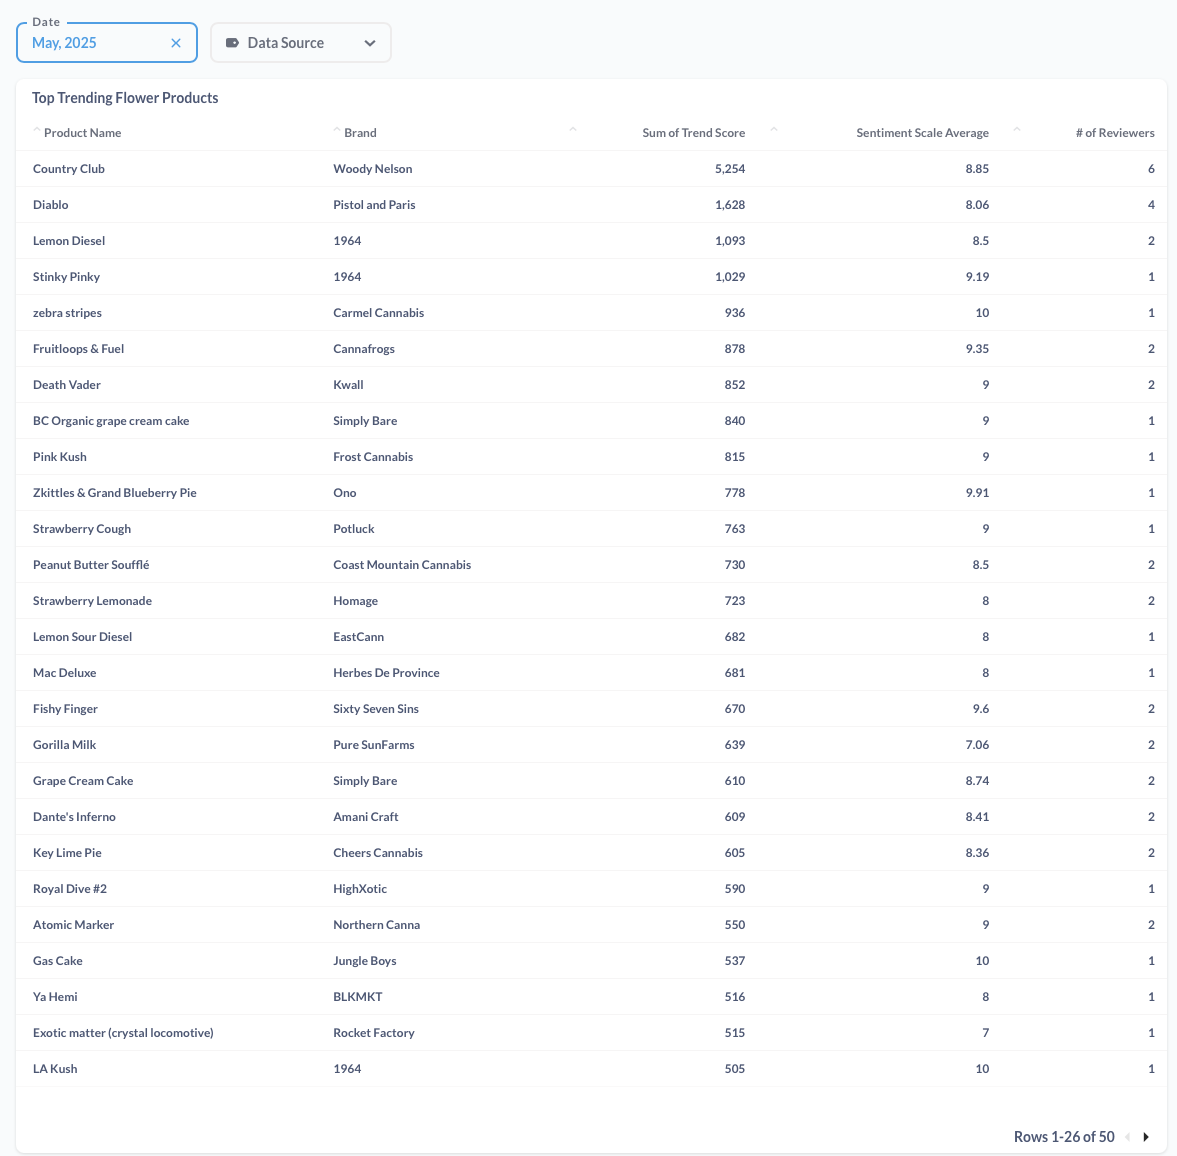Click the Pistol and Paris brand cell
This screenshot has height=1156, width=1177.
[374, 205]
